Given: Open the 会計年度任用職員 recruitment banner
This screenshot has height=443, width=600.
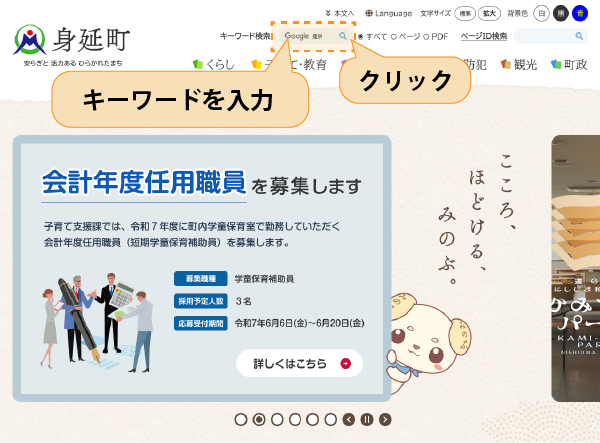Looking at the screenshot, I should coord(202,268).
